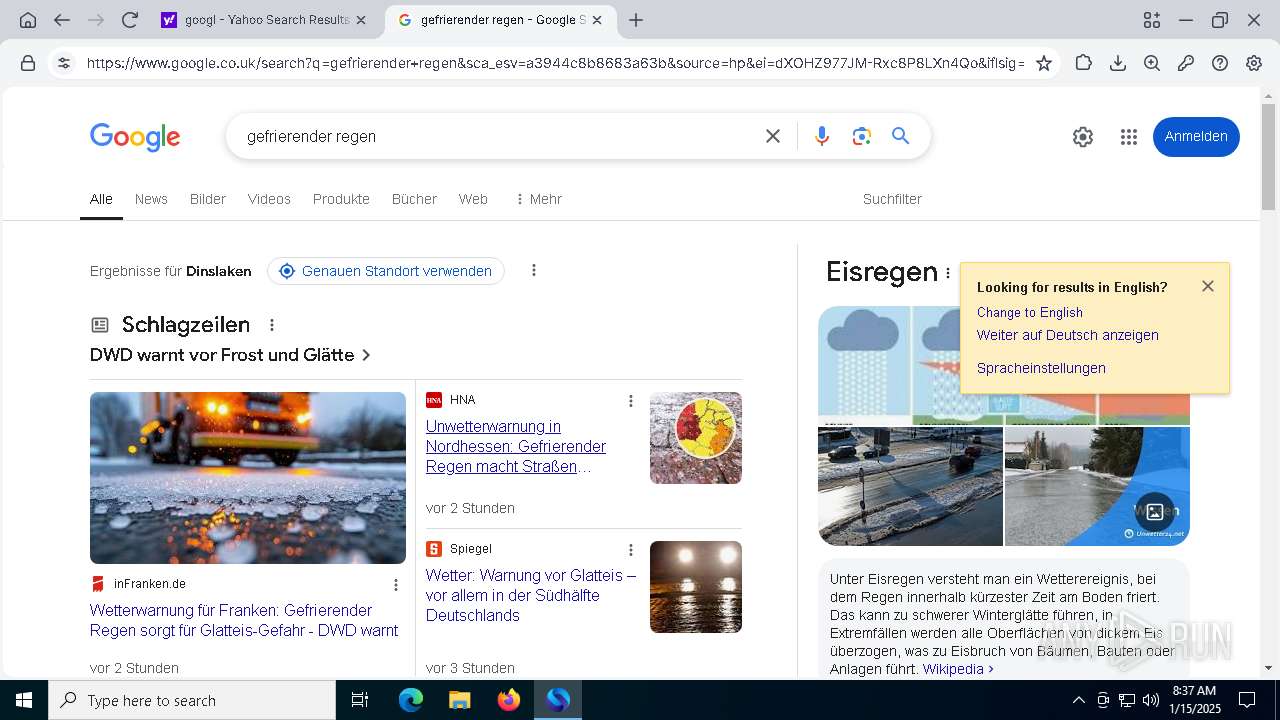Click the Anmelden sign-in button

pyautogui.click(x=1196, y=137)
